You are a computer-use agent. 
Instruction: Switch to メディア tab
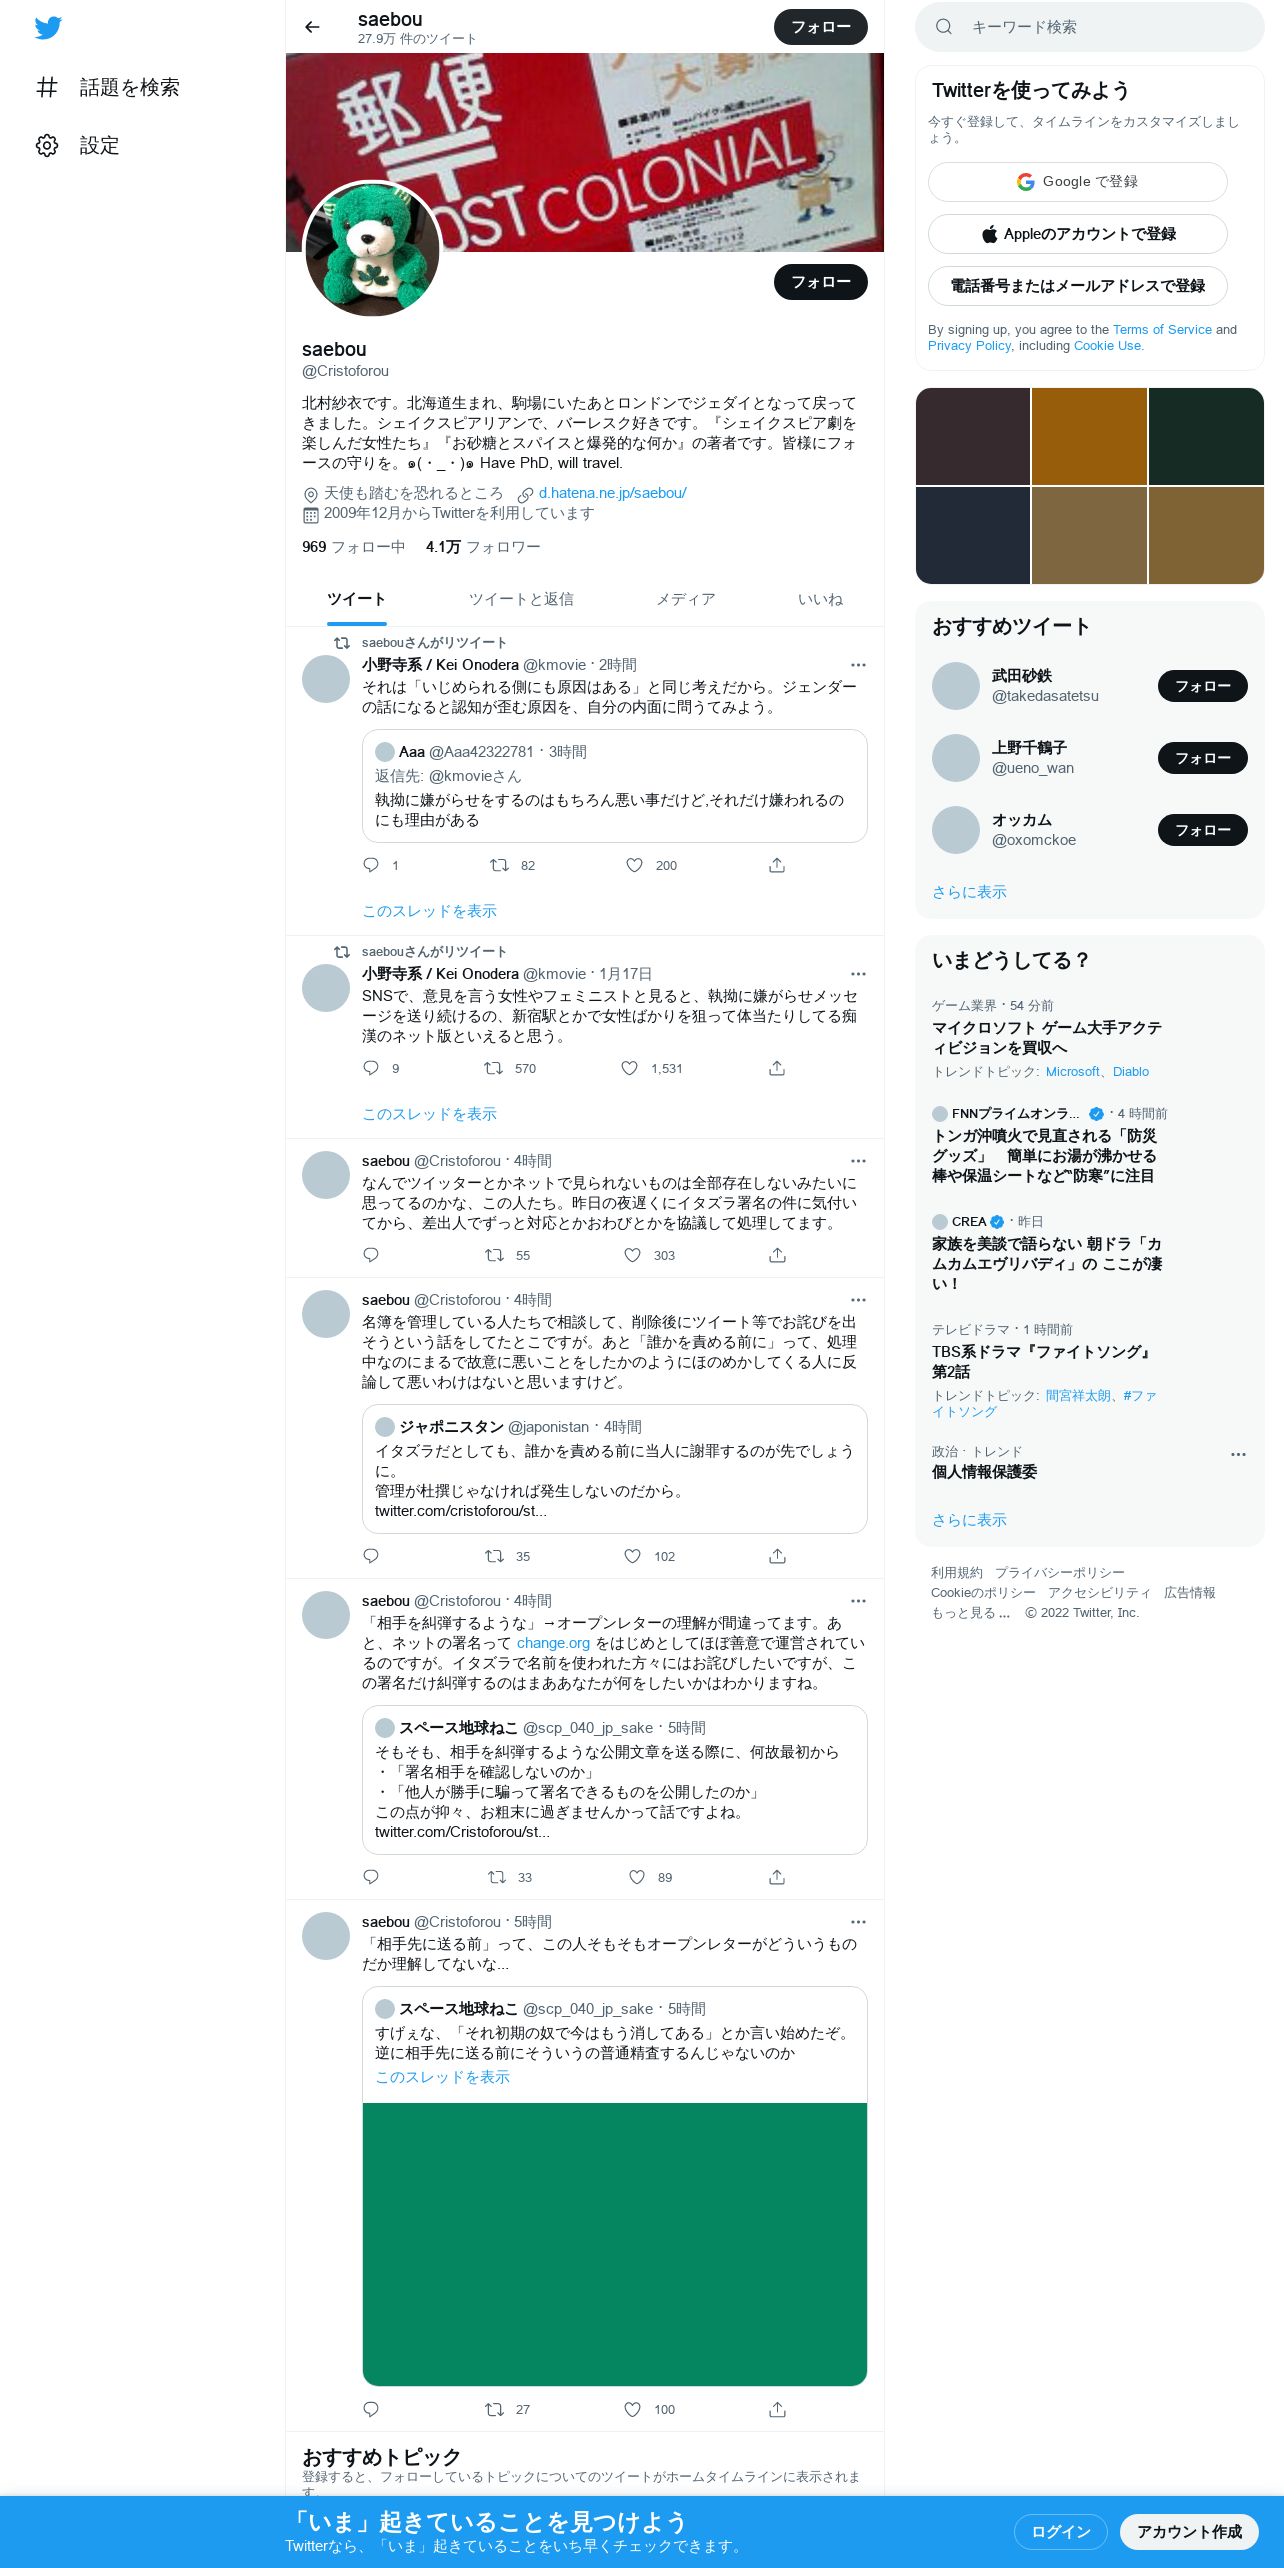[x=685, y=599]
